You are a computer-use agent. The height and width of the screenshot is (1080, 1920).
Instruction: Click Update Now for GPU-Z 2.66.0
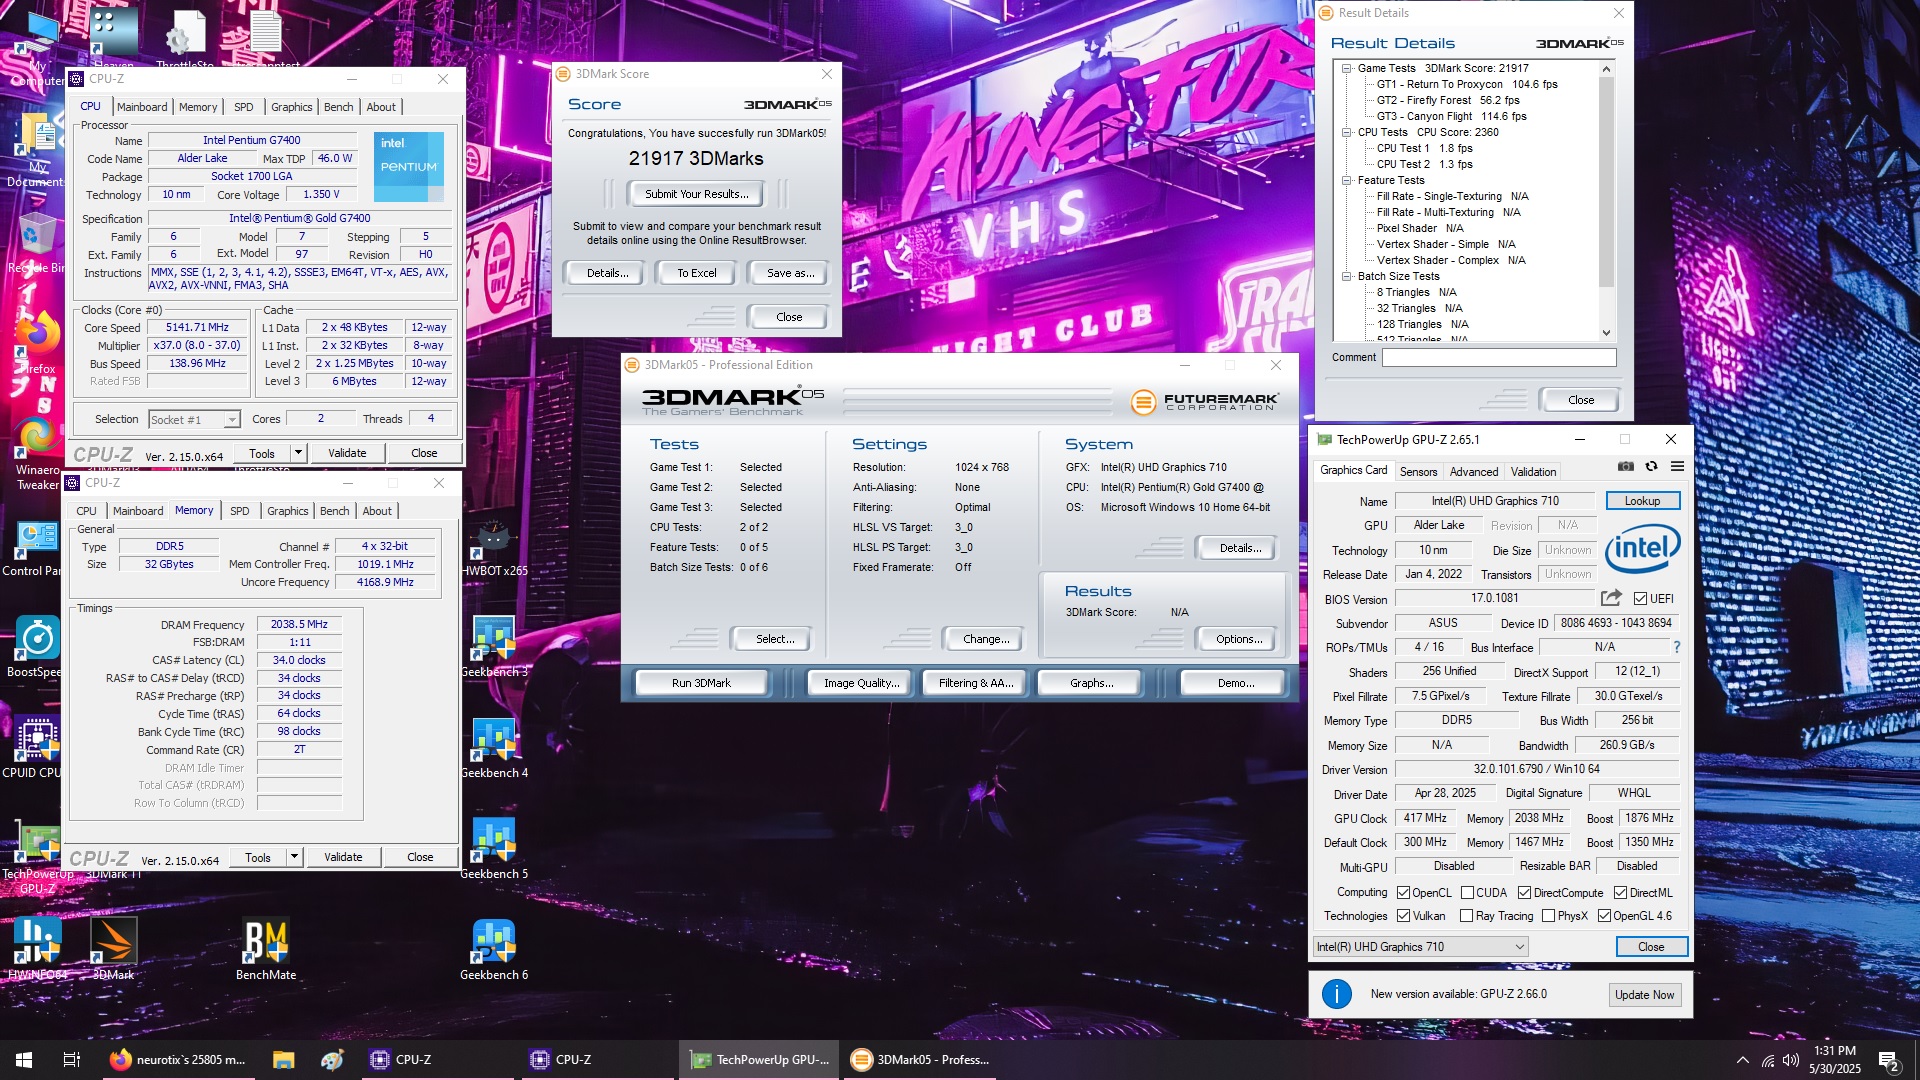tap(1644, 995)
